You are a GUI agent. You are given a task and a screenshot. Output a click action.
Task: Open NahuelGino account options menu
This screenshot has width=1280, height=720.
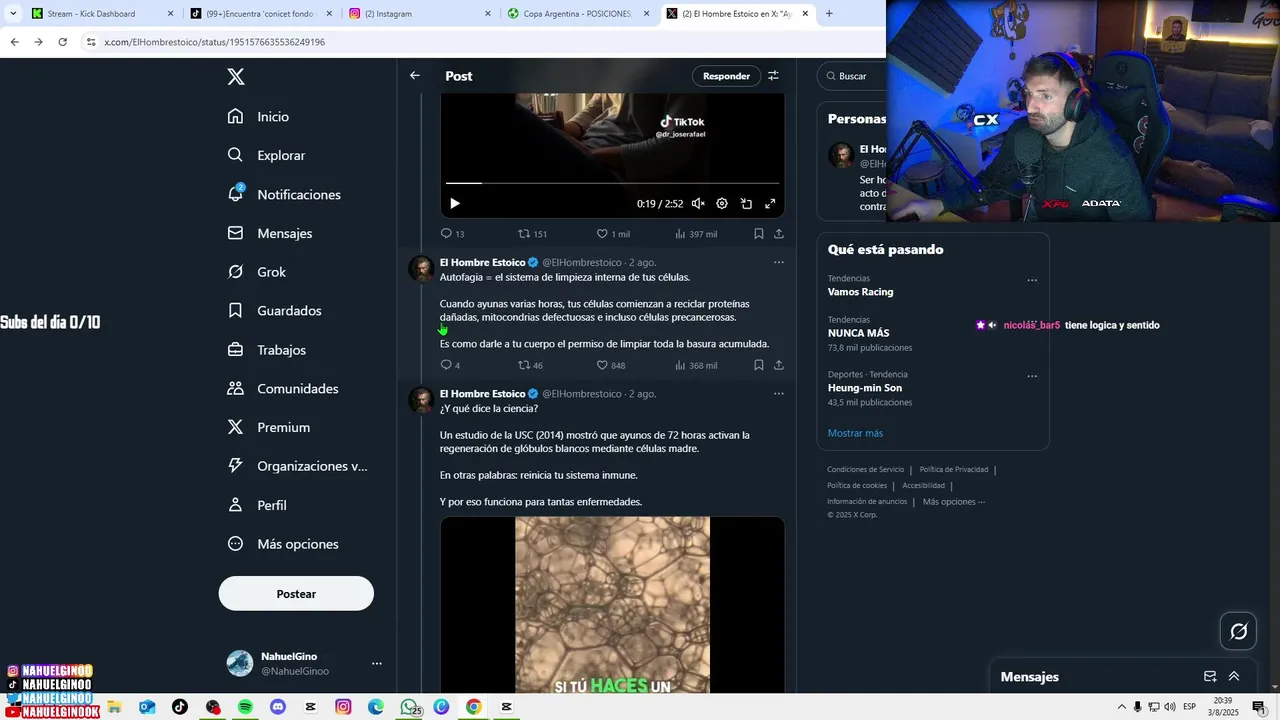pos(377,663)
